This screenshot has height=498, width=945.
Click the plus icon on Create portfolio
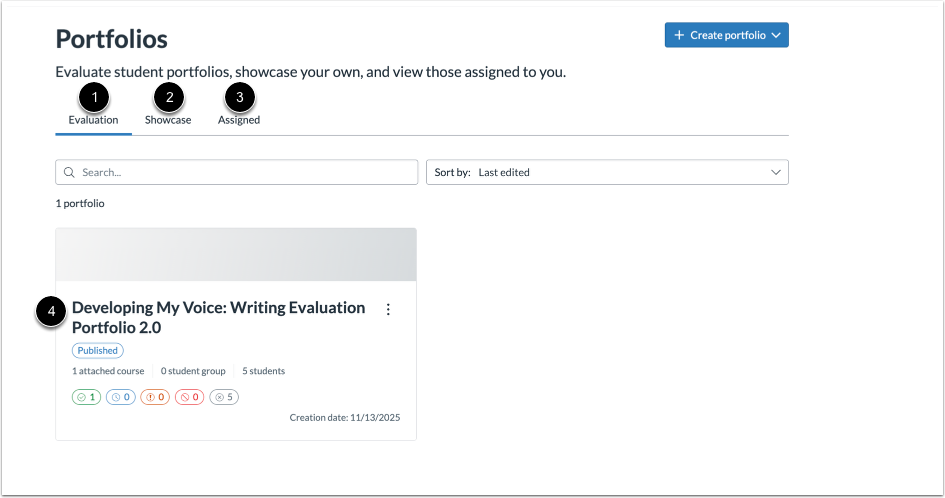tap(679, 35)
